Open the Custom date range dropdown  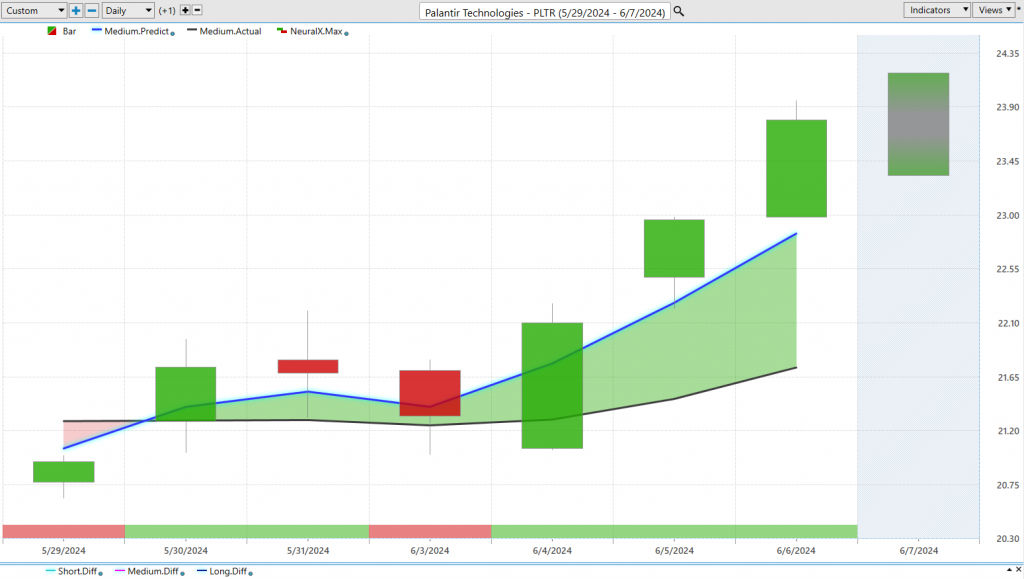tap(34, 10)
